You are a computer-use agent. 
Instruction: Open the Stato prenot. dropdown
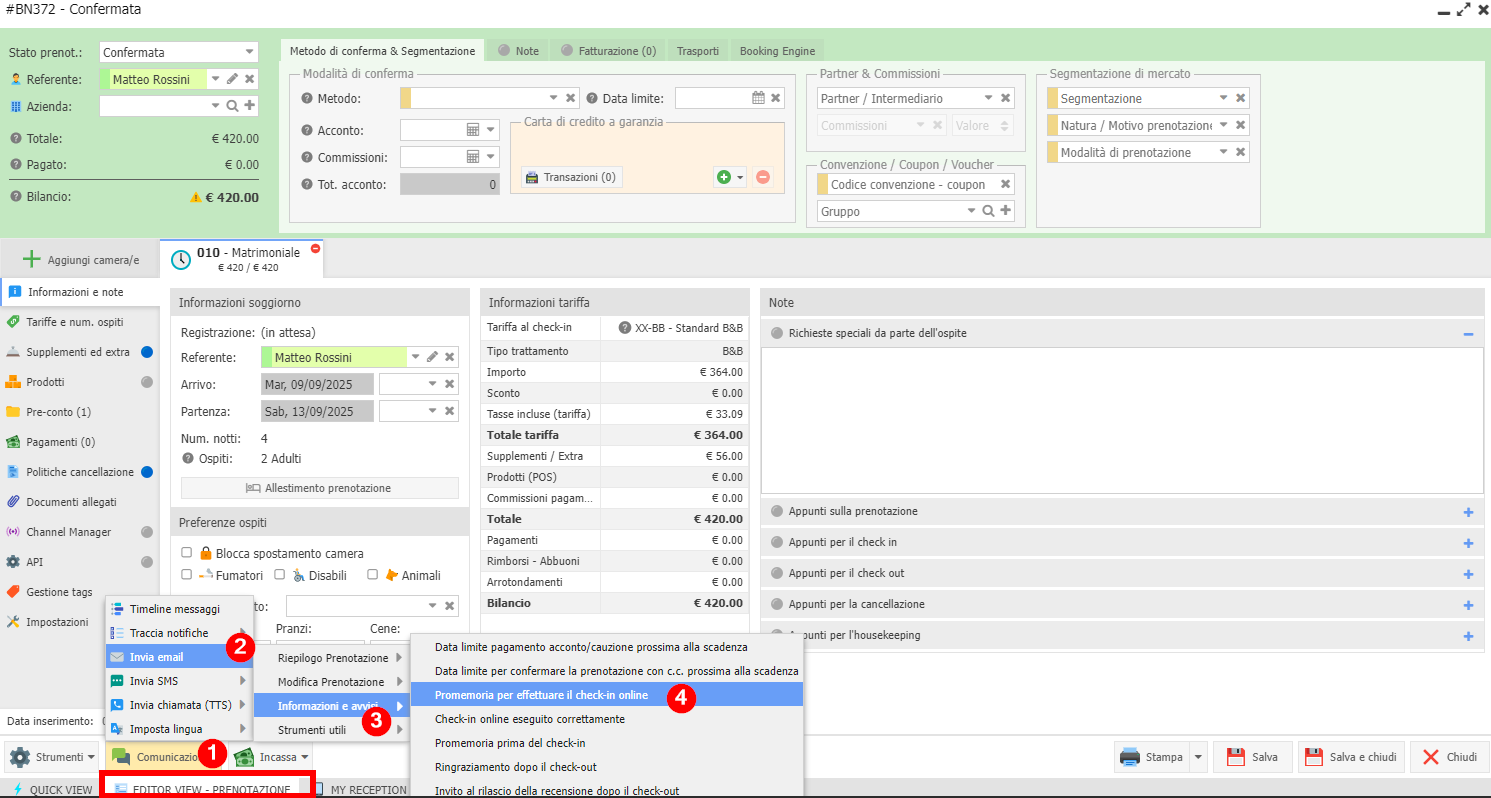pos(249,52)
